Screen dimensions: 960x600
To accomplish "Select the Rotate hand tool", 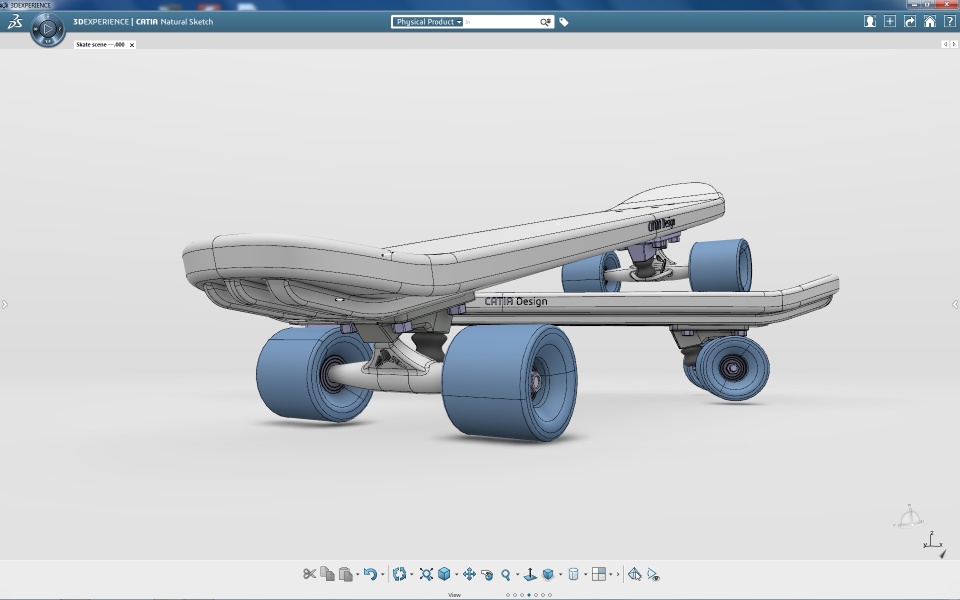I will (x=487, y=574).
